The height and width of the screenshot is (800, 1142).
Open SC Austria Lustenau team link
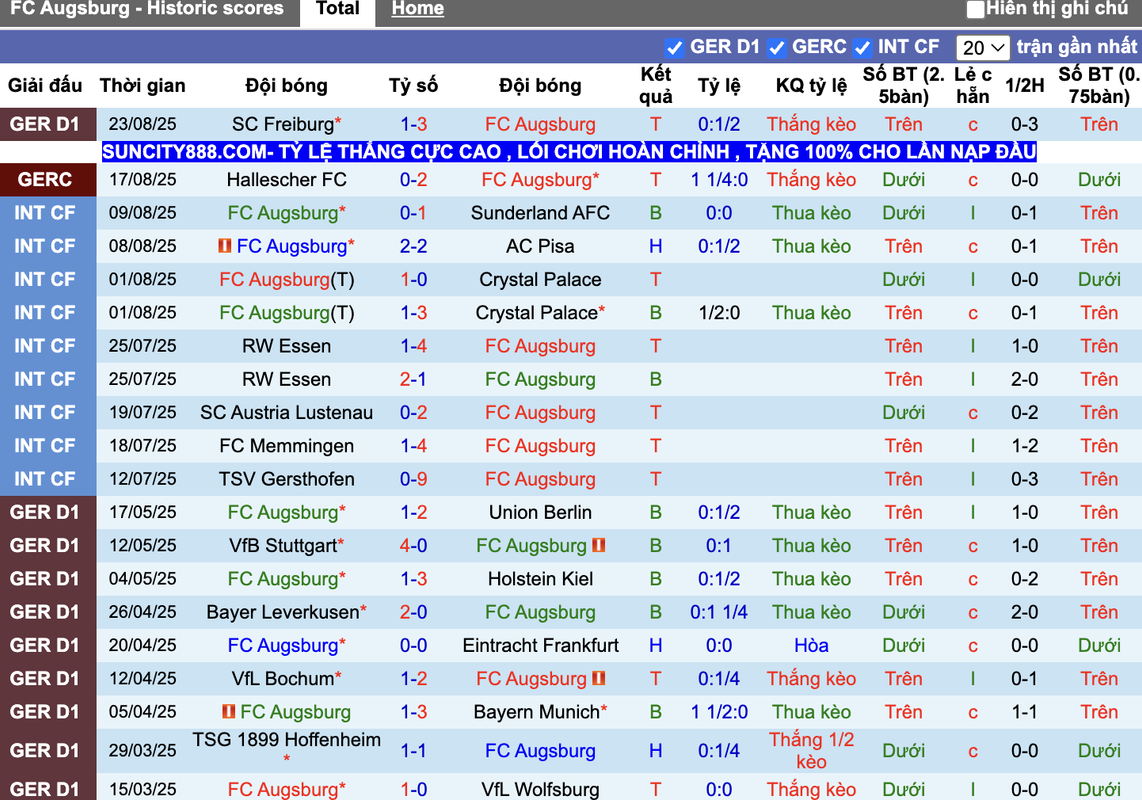pyautogui.click(x=286, y=413)
